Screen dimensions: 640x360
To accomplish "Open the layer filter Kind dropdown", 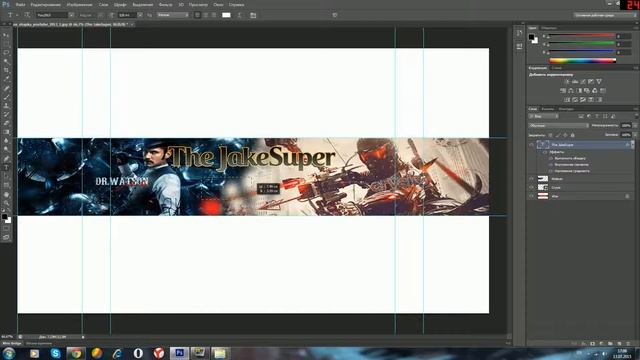I will [x=544, y=117].
